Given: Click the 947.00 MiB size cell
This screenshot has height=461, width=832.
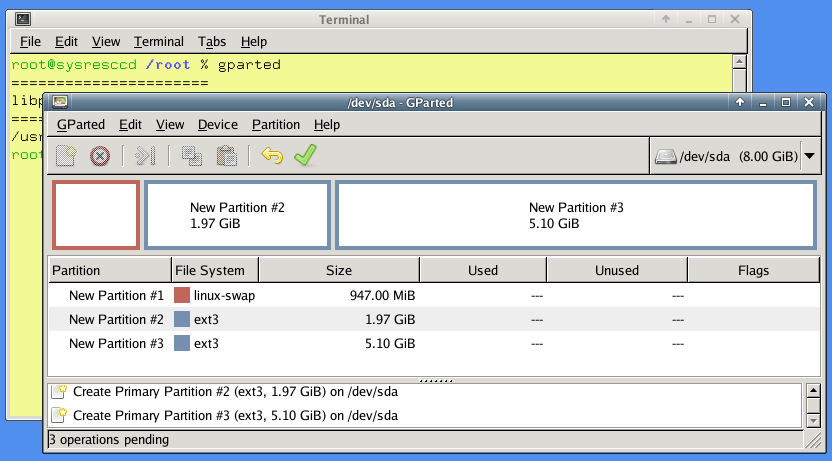Looking at the screenshot, I should [383, 295].
